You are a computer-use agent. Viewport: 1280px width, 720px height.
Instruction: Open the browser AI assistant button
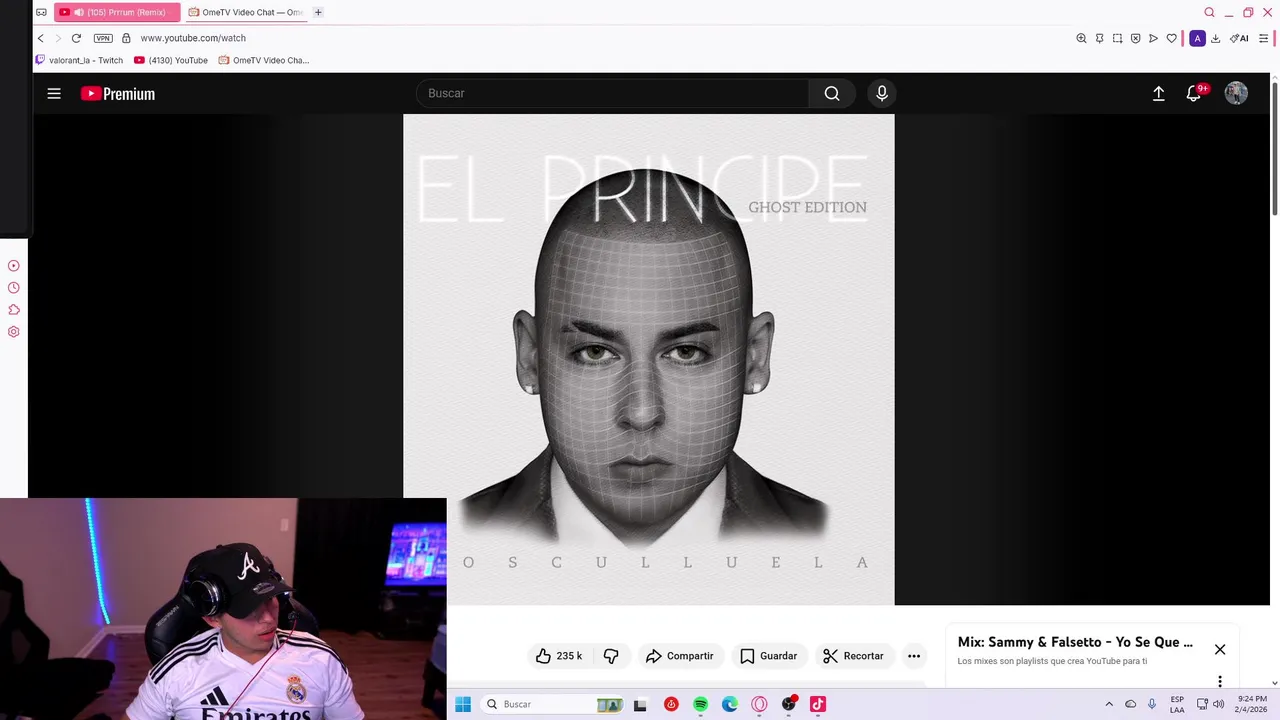[1239, 38]
